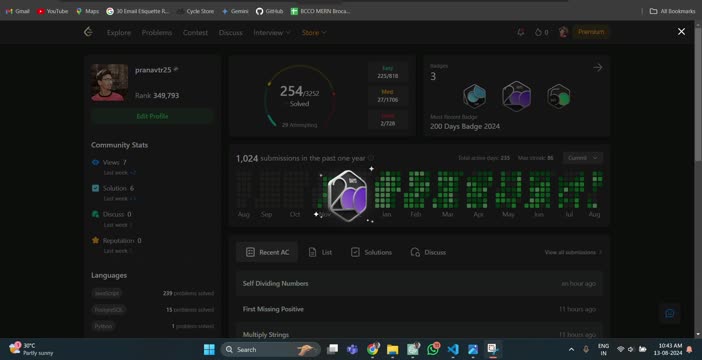The height and width of the screenshot is (360, 702).
Task: Click the Edit Profile button
Action: point(152,116)
